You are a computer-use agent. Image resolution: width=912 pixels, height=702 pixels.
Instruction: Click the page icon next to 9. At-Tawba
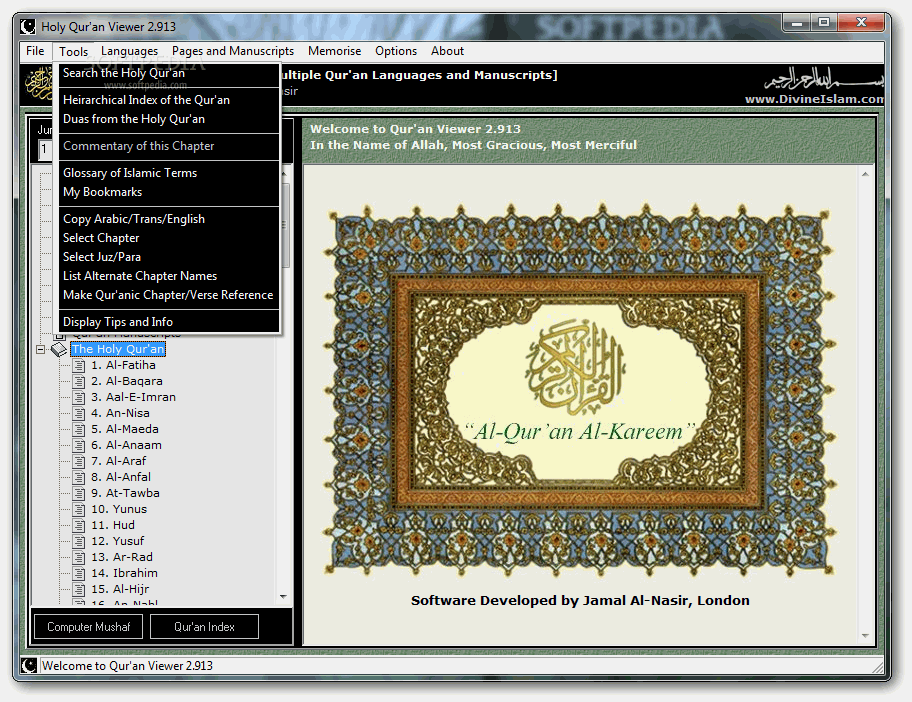[79, 494]
